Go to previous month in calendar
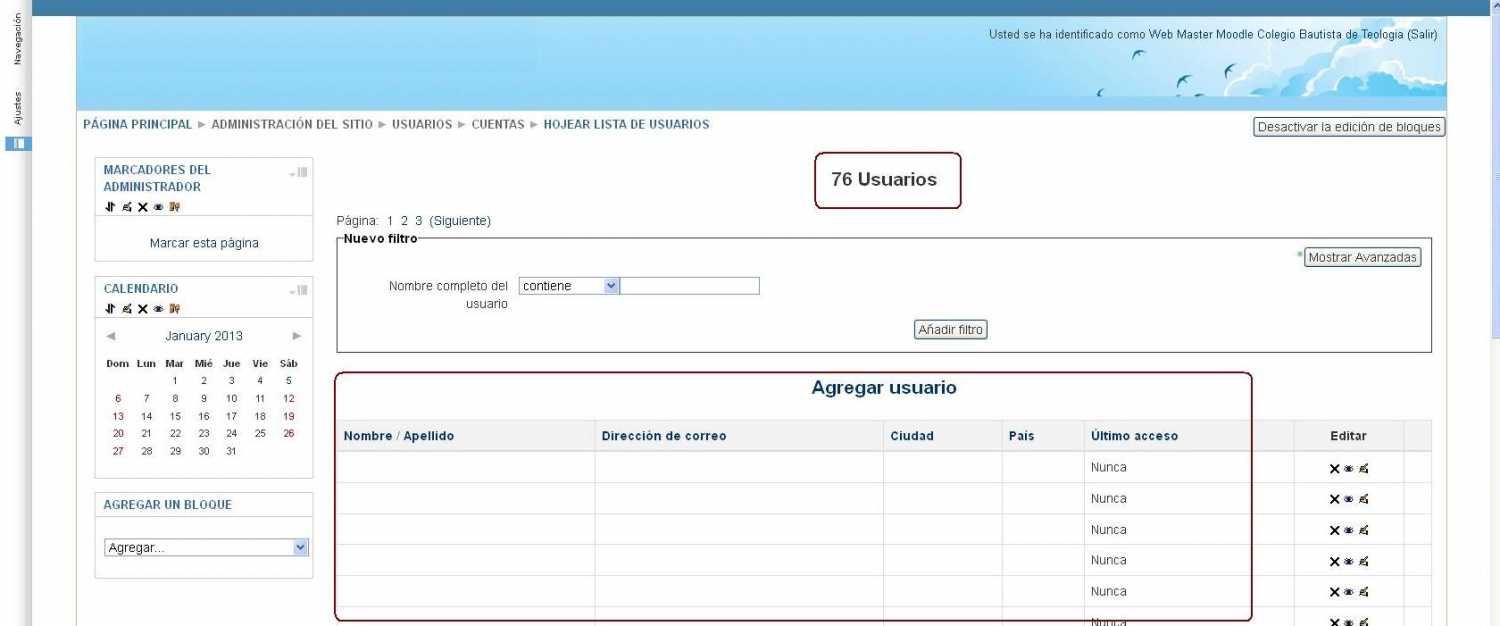The image size is (1500, 626). tap(111, 336)
